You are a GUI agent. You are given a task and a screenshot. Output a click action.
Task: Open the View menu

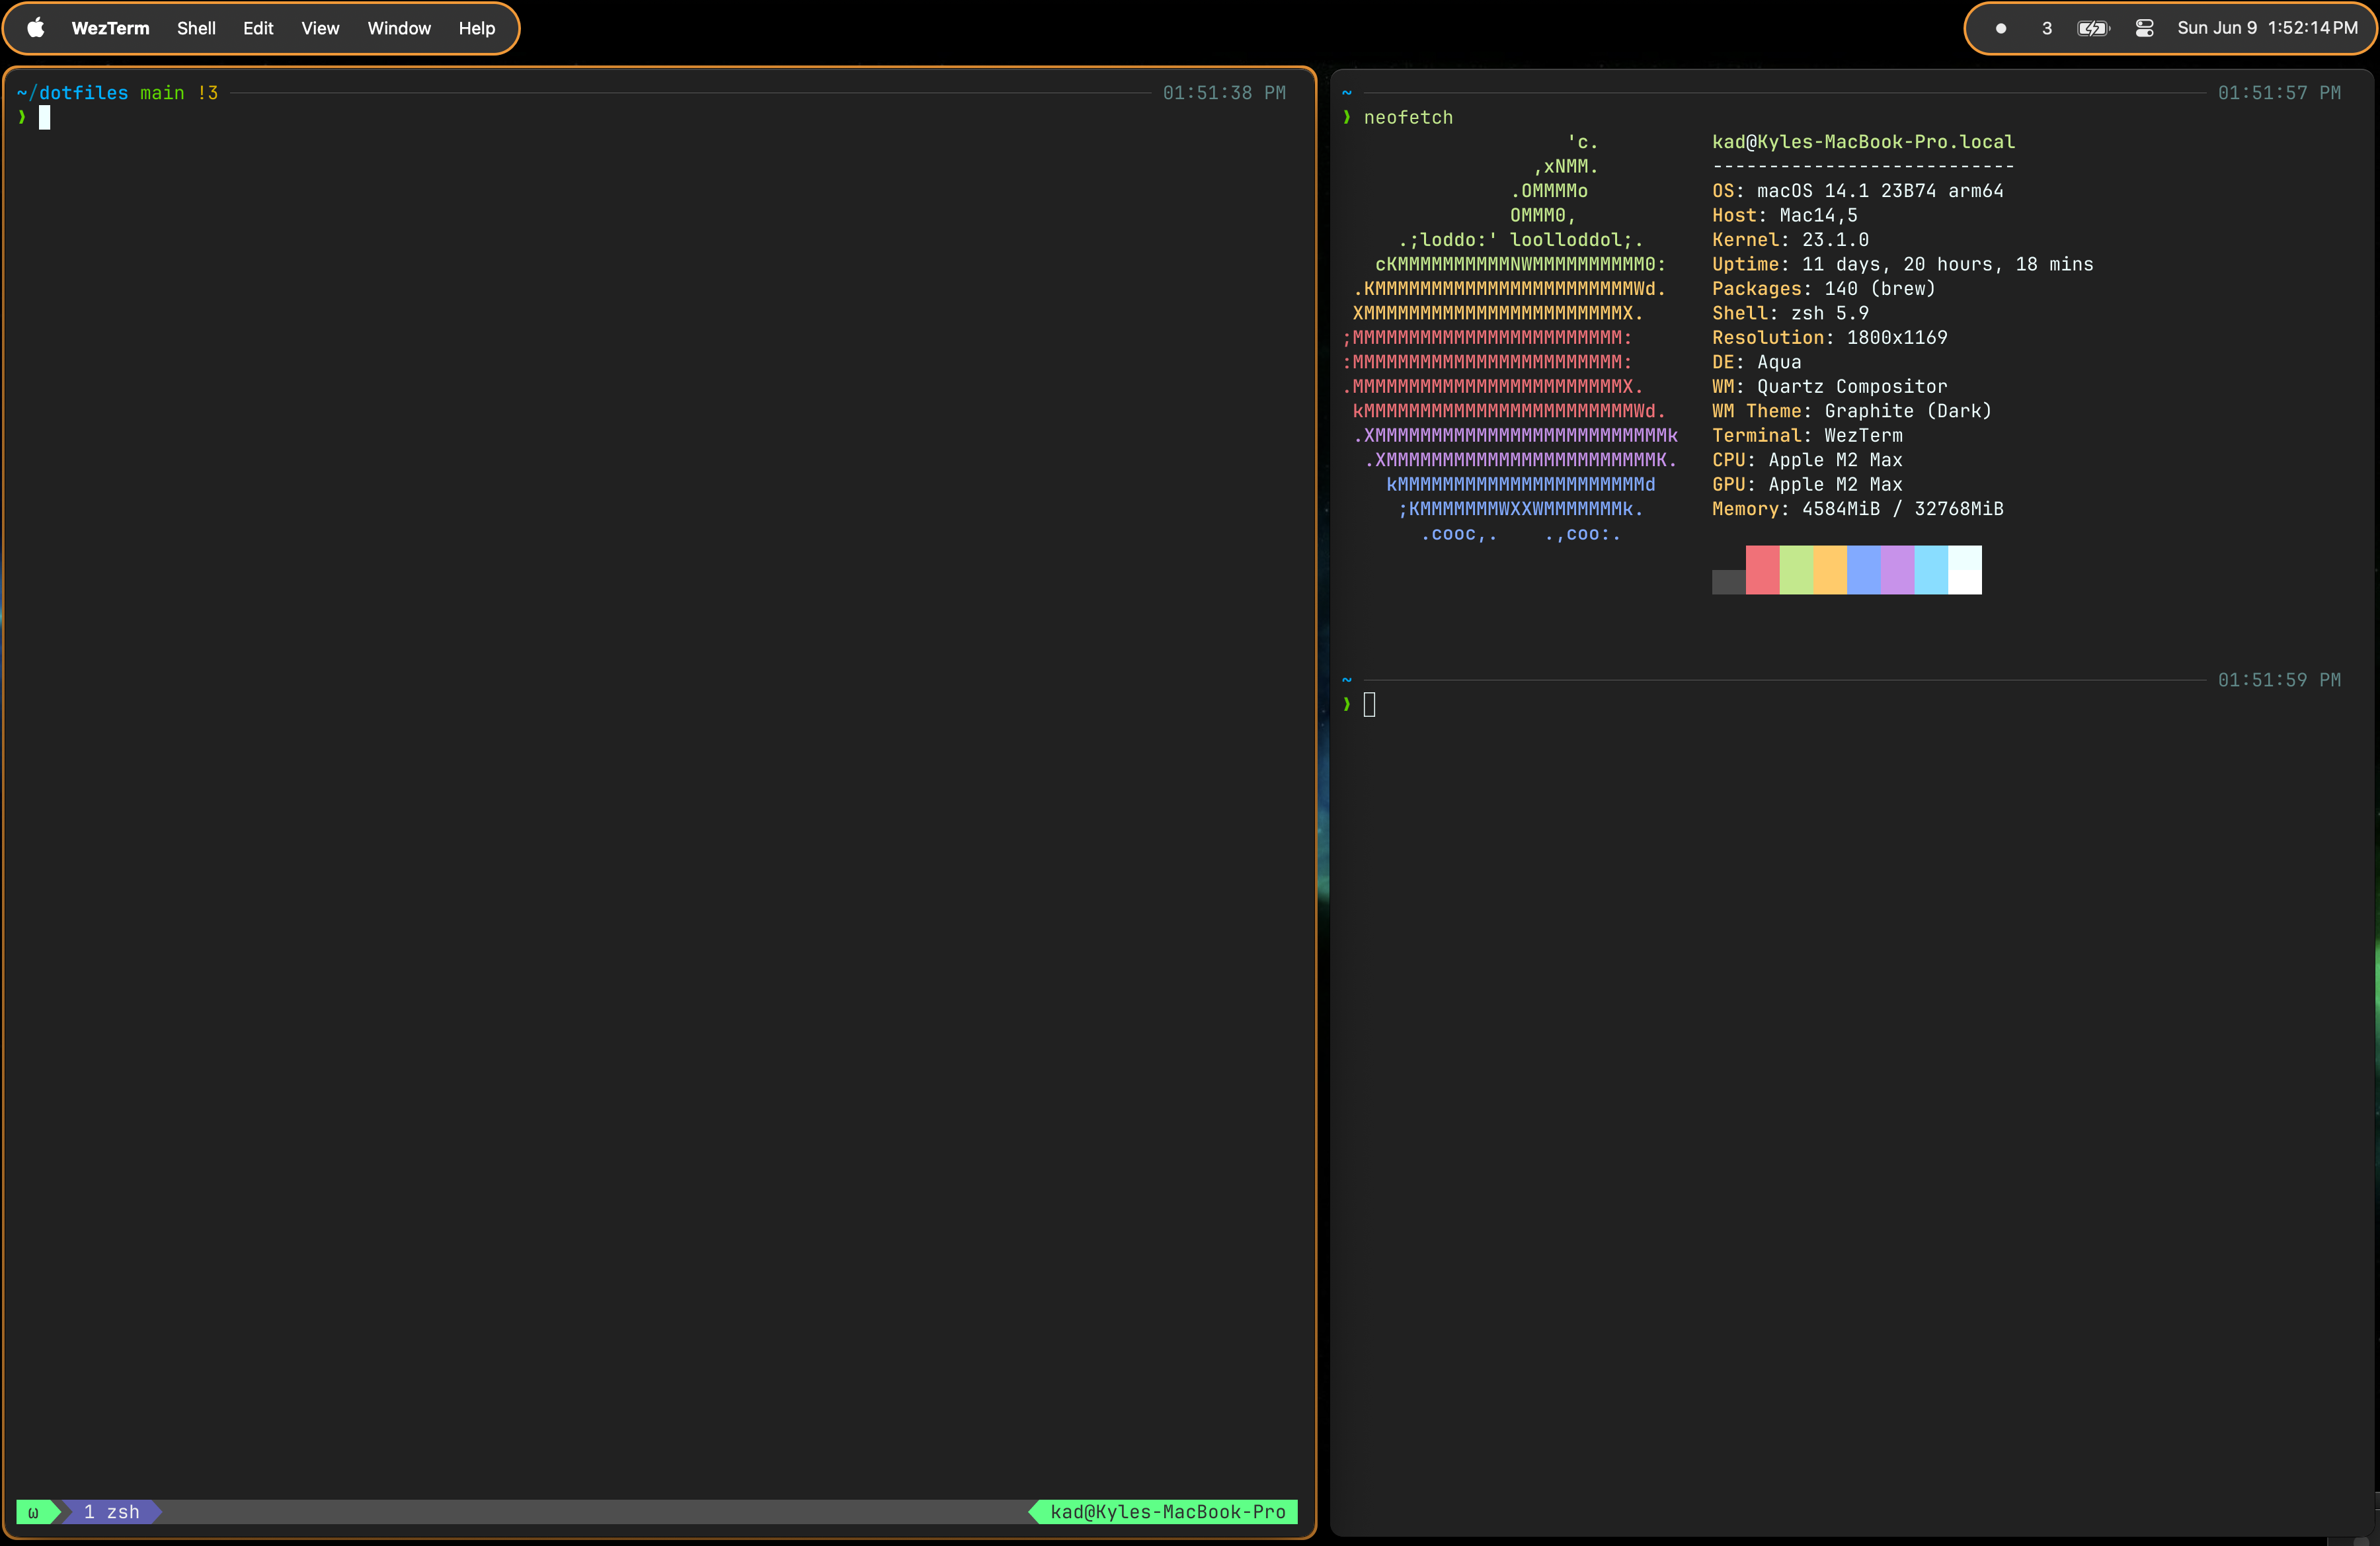[x=320, y=28]
